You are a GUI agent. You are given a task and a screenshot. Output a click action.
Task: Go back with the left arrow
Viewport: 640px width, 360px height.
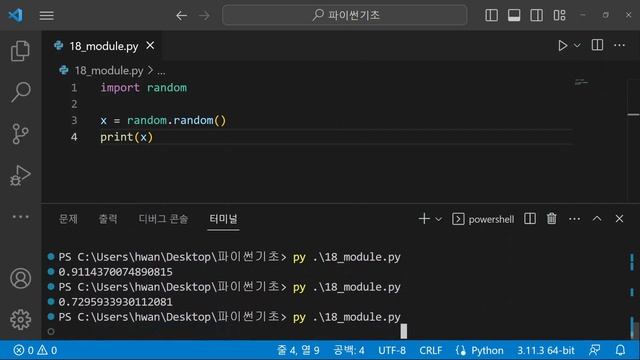[181, 16]
